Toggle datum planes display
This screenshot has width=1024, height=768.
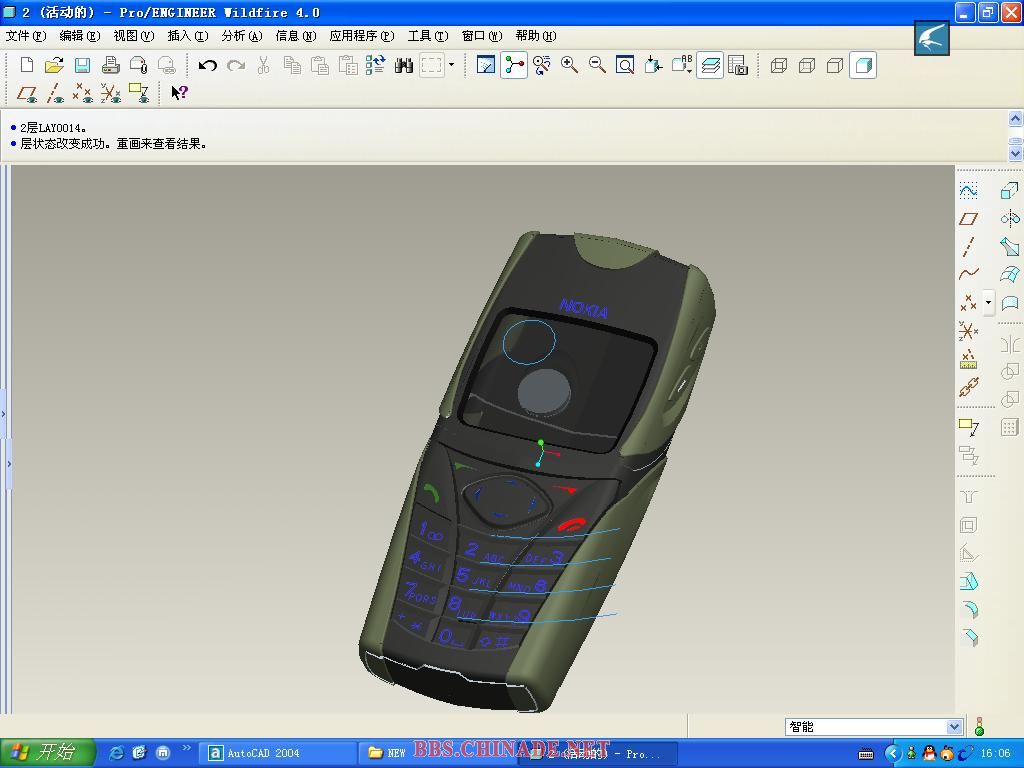(x=27, y=93)
